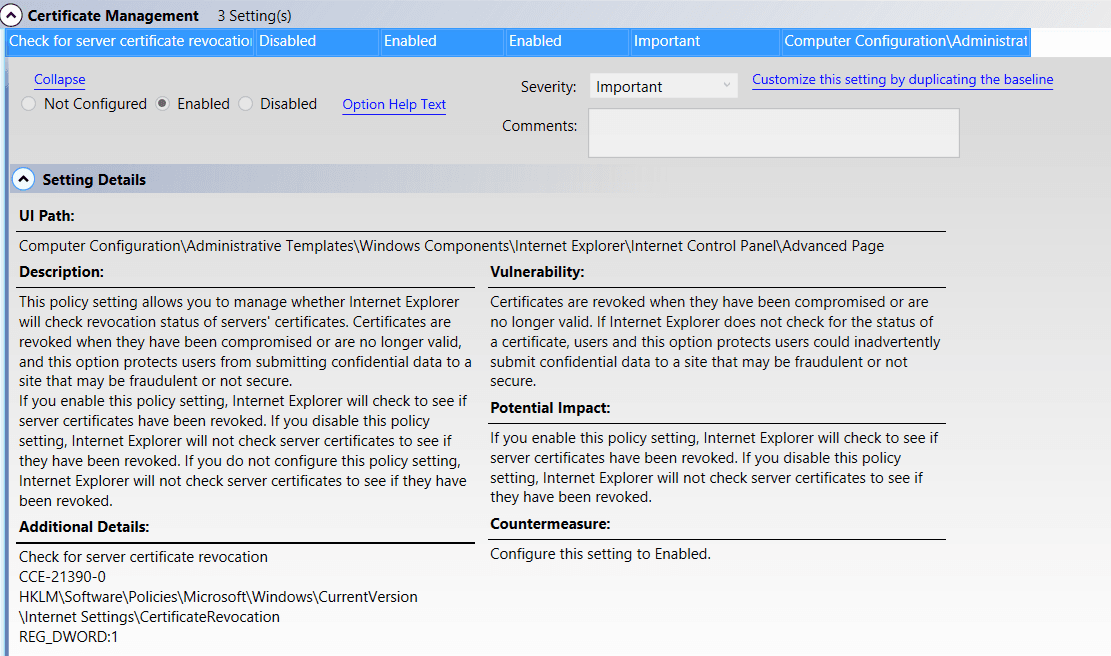Click the UI path ending in 'Advanced Page'
Image resolution: width=1111 pixels, height=656 pixels.
coord(451,246)
